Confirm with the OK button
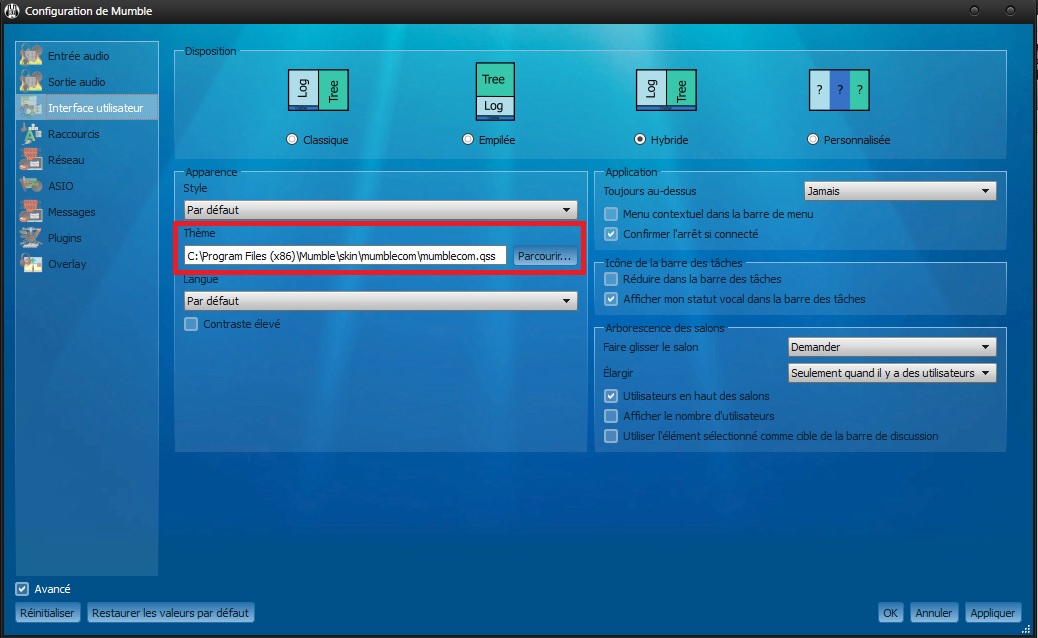 [890, 613]
